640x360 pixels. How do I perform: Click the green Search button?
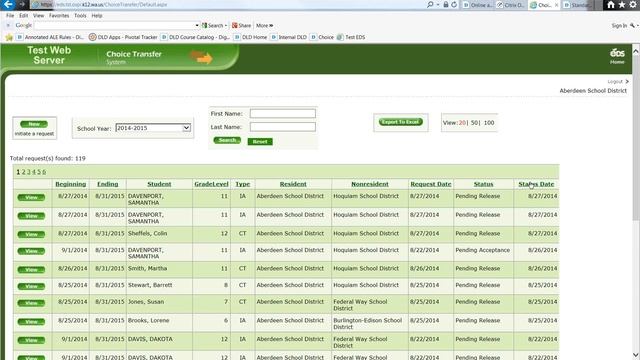point(227,140)
